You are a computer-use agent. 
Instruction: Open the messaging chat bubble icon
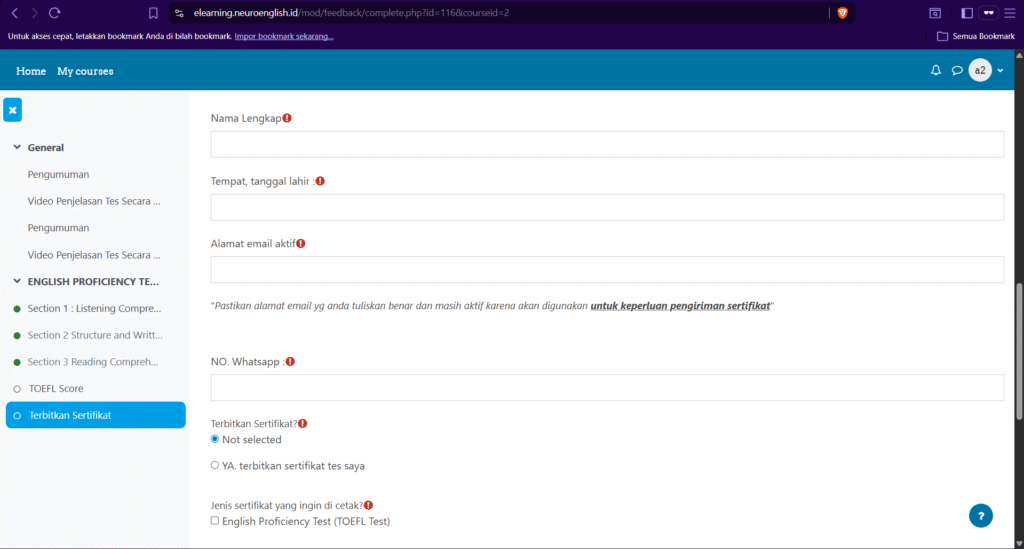(x=957, y=71)
